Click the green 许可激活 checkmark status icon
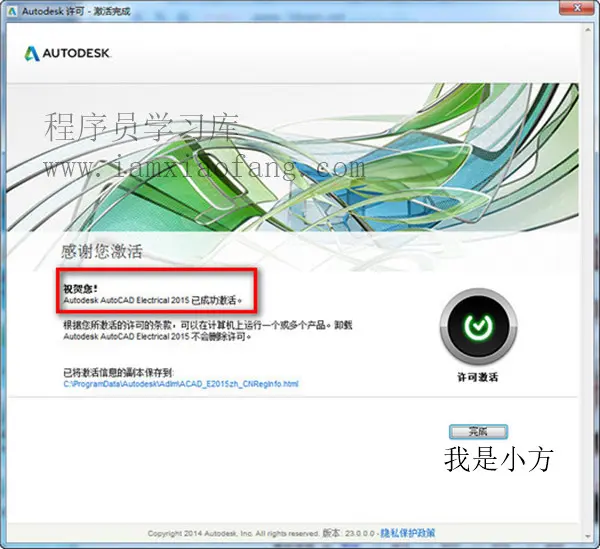 478,326
